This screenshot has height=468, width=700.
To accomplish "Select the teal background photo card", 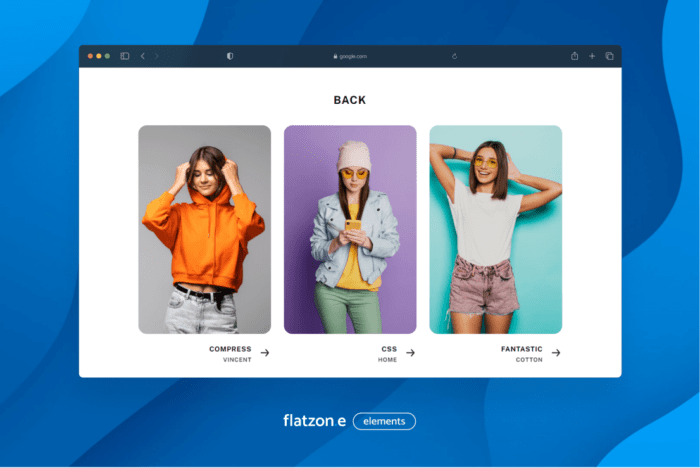I will [x=495, y=229].
